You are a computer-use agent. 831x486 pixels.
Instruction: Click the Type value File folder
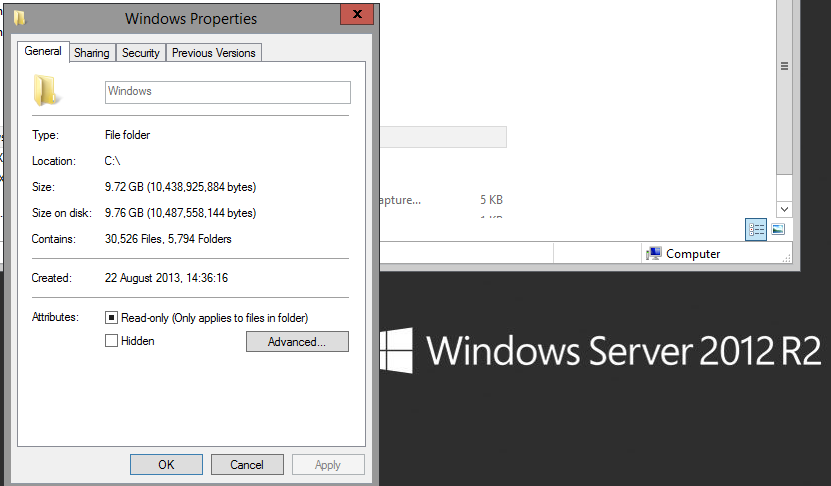point(127,135)
